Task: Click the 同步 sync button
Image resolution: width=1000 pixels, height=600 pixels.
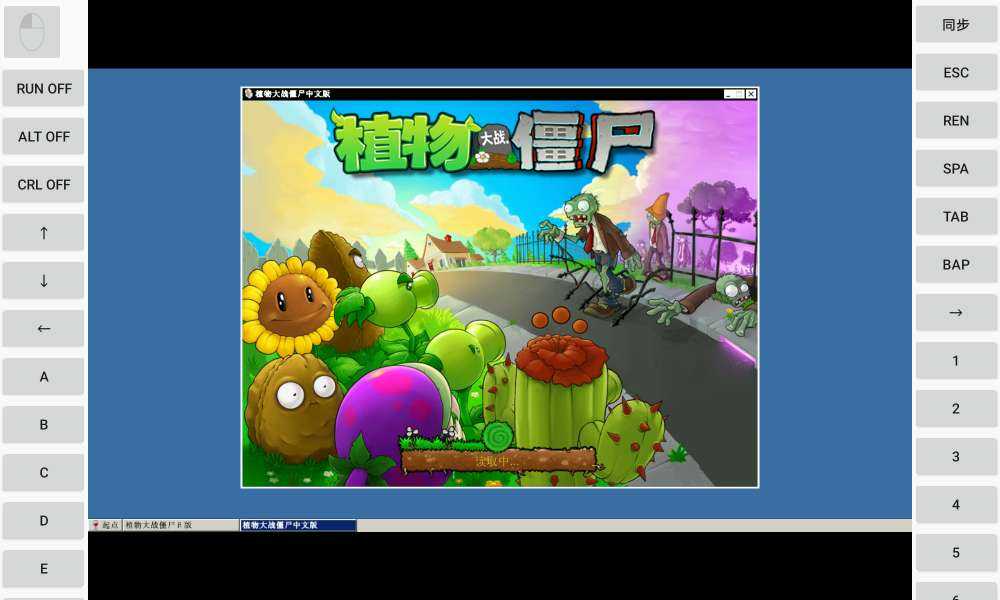Action: (x=956, y=25)
